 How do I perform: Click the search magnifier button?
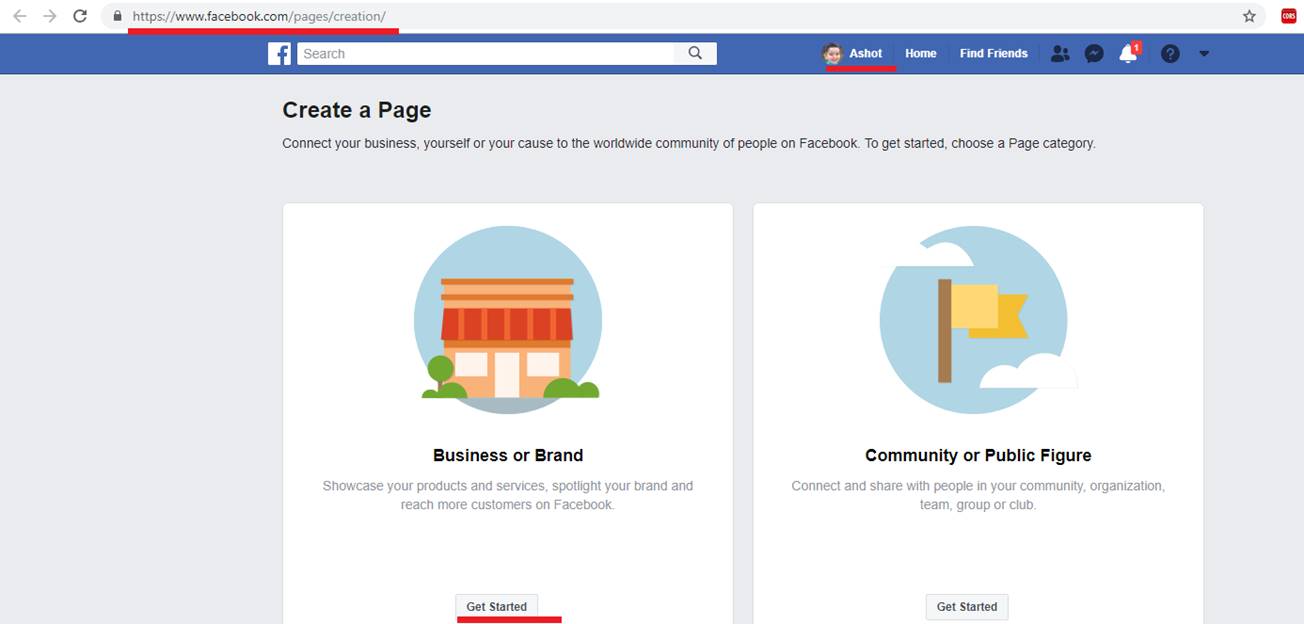[x=695, y=54]
